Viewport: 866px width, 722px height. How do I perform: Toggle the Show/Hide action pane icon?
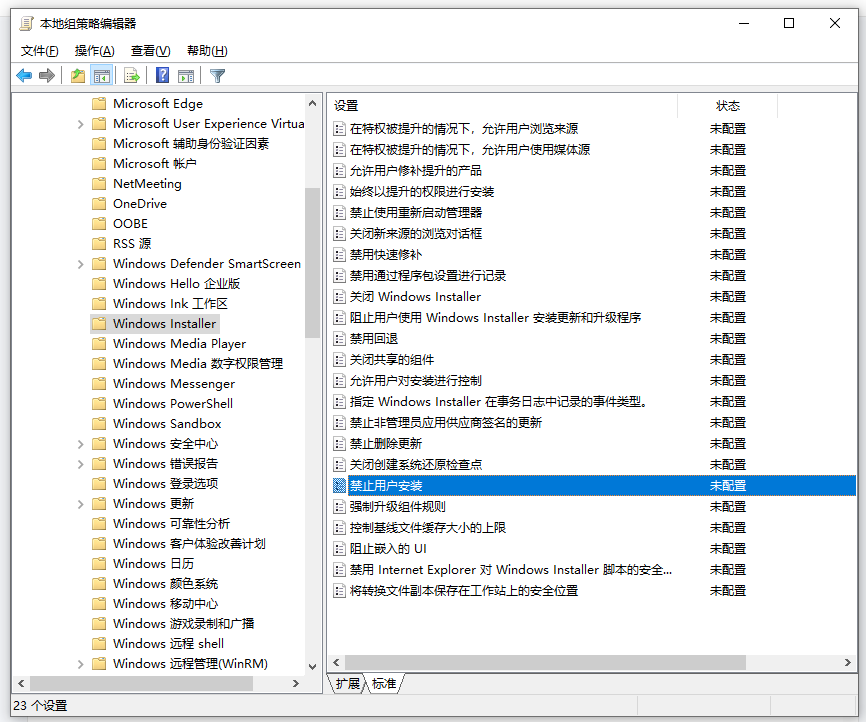click(x=186, y=76)
